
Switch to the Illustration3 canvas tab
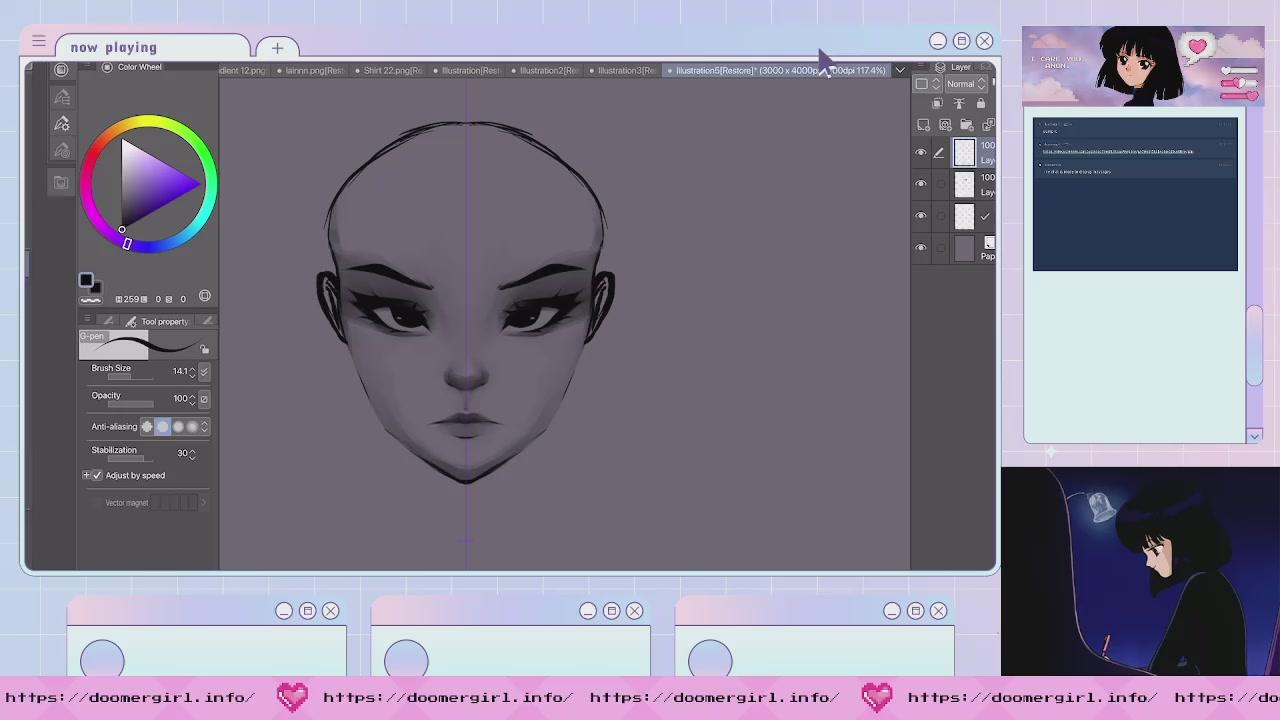623,70
